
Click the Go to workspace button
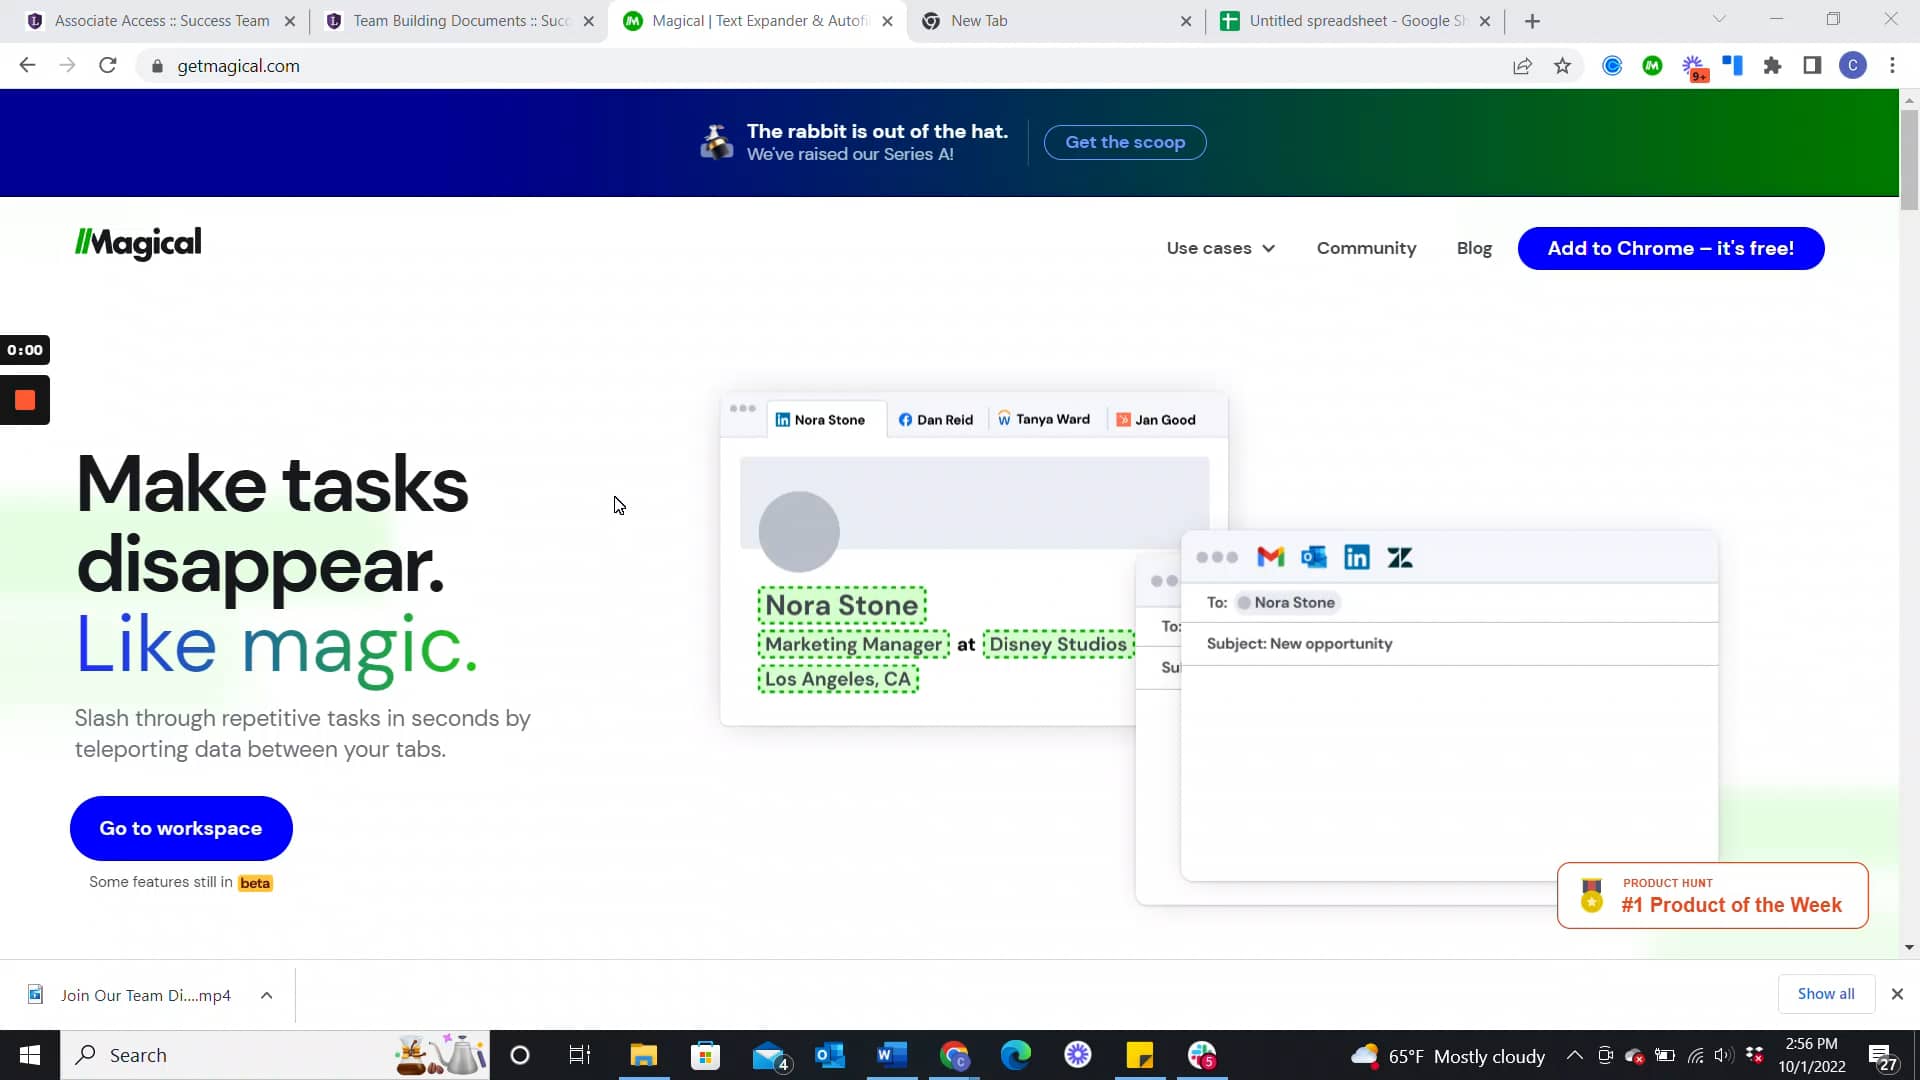181,828
